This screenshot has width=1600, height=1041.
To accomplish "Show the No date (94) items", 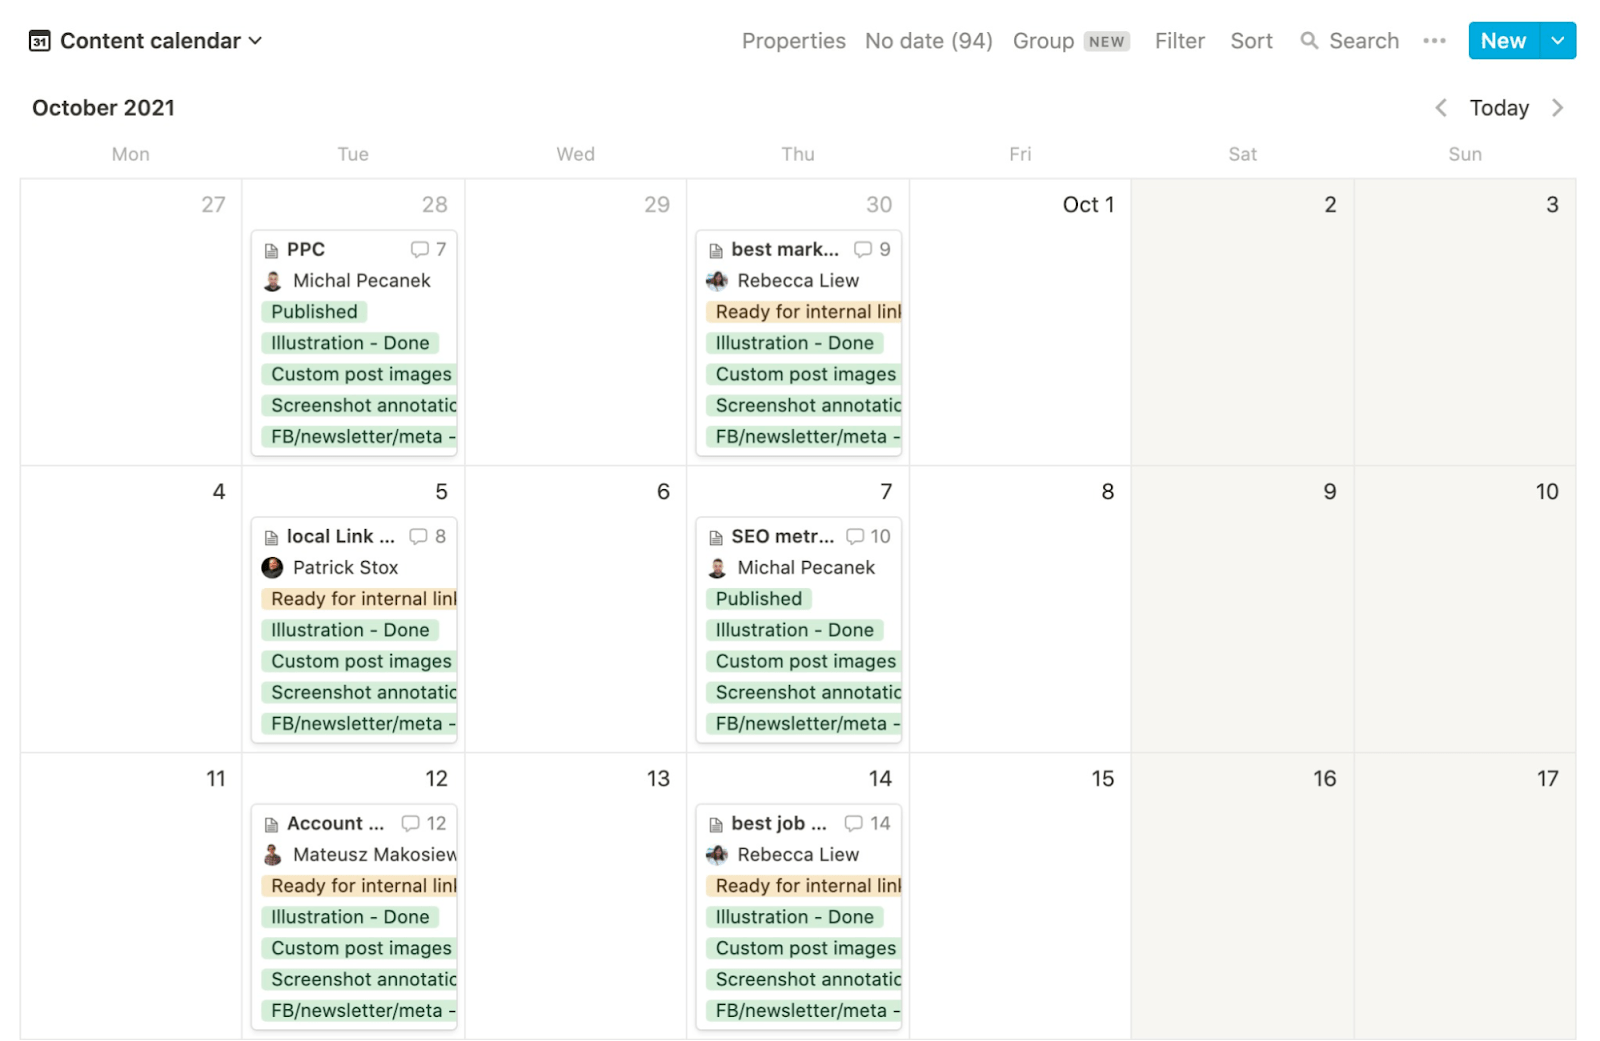I will (928, 41).
